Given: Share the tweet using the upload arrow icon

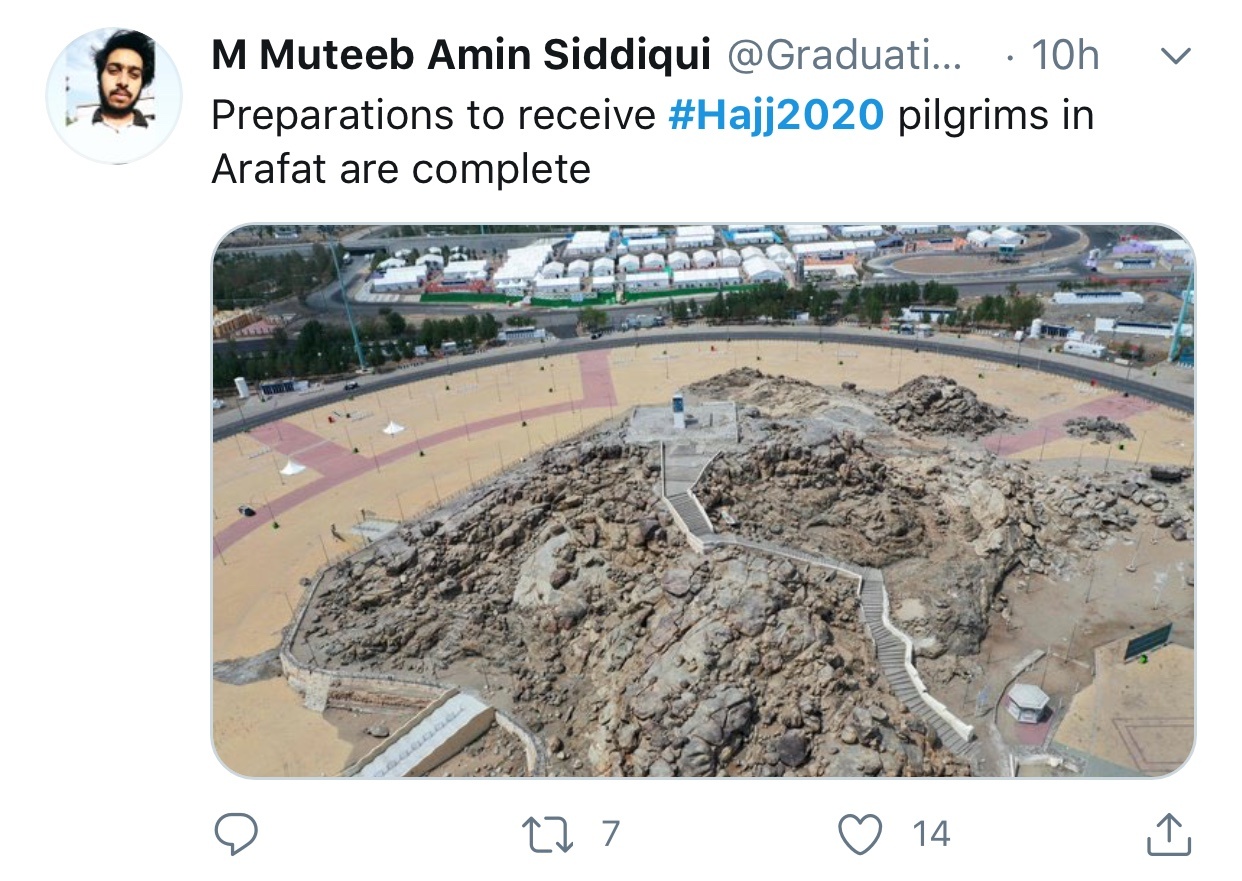Looking at the screenshot, I should (1168, 834).
